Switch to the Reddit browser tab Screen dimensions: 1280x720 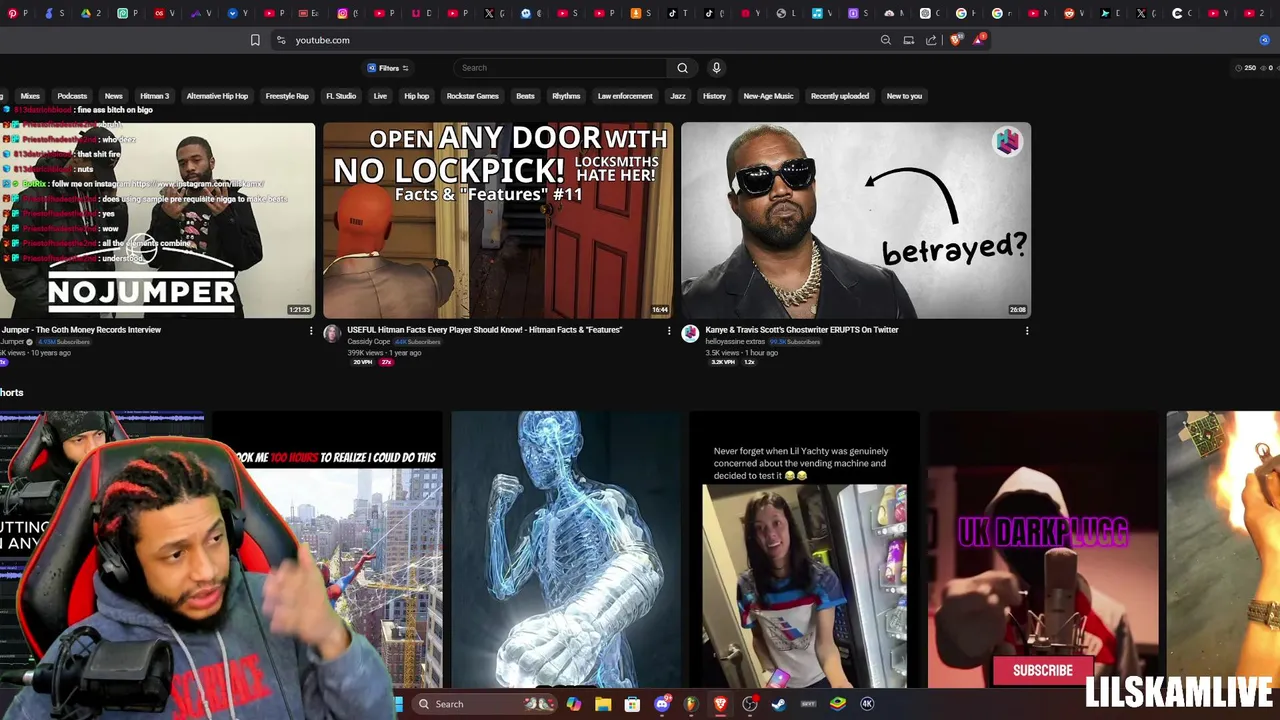tap(1072, 13)
